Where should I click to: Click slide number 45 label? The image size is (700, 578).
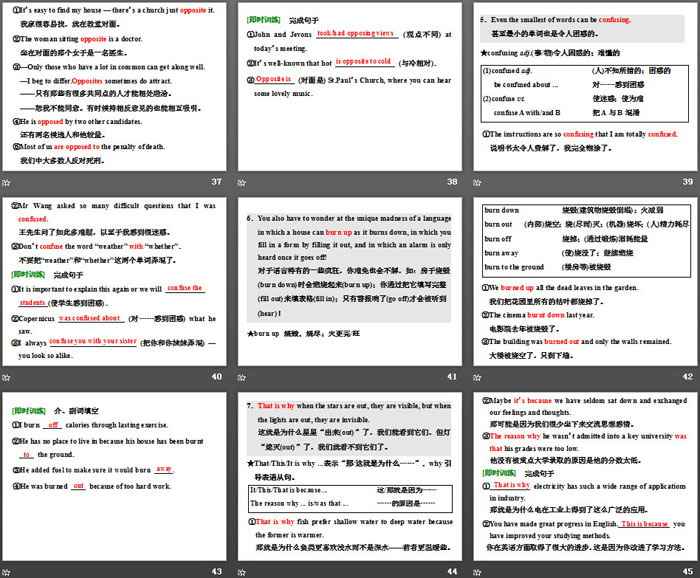688,571
